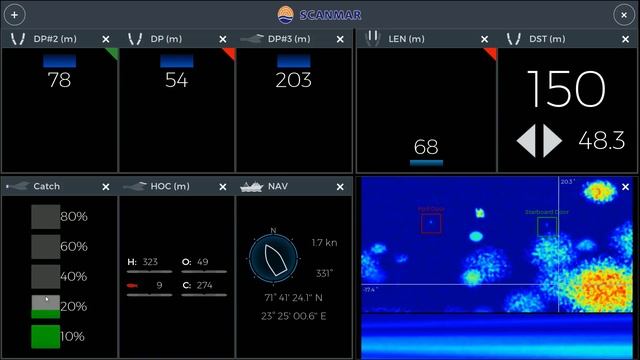The width and height of the screenshot is (640, 360).
Task: Click the 68 length value
Action: tap(426, 147)
